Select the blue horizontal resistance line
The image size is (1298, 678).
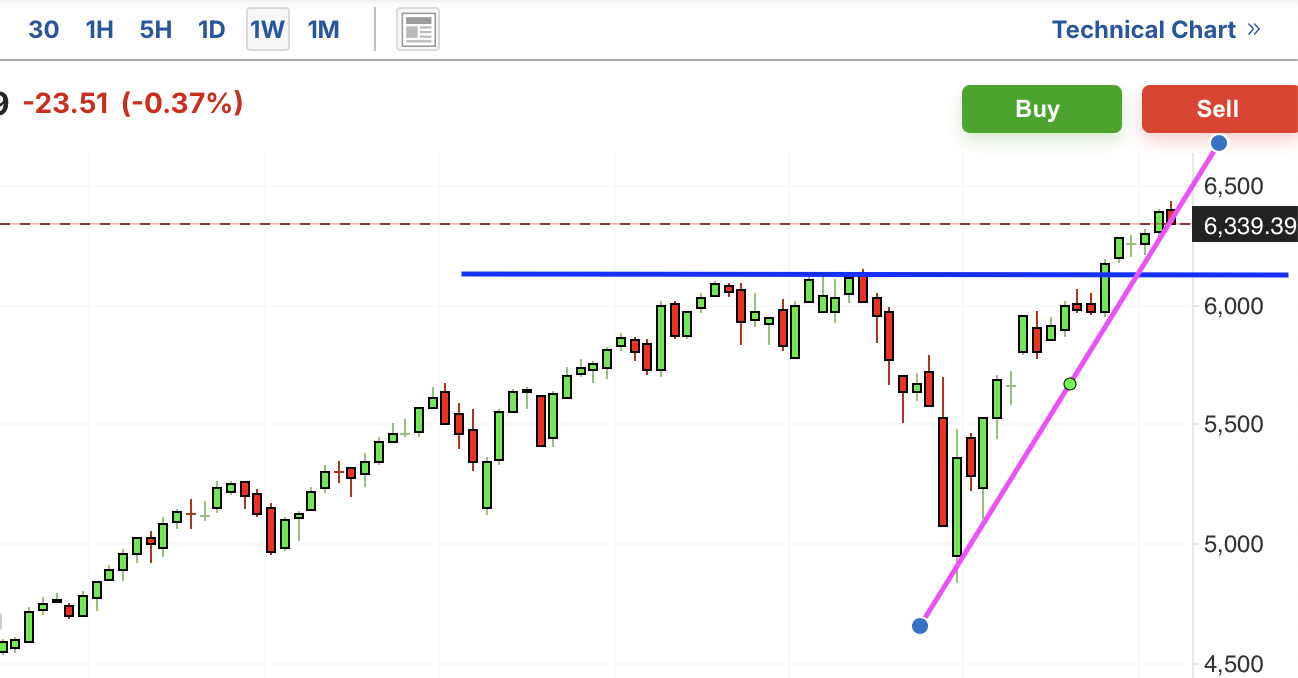coord(700,273)
